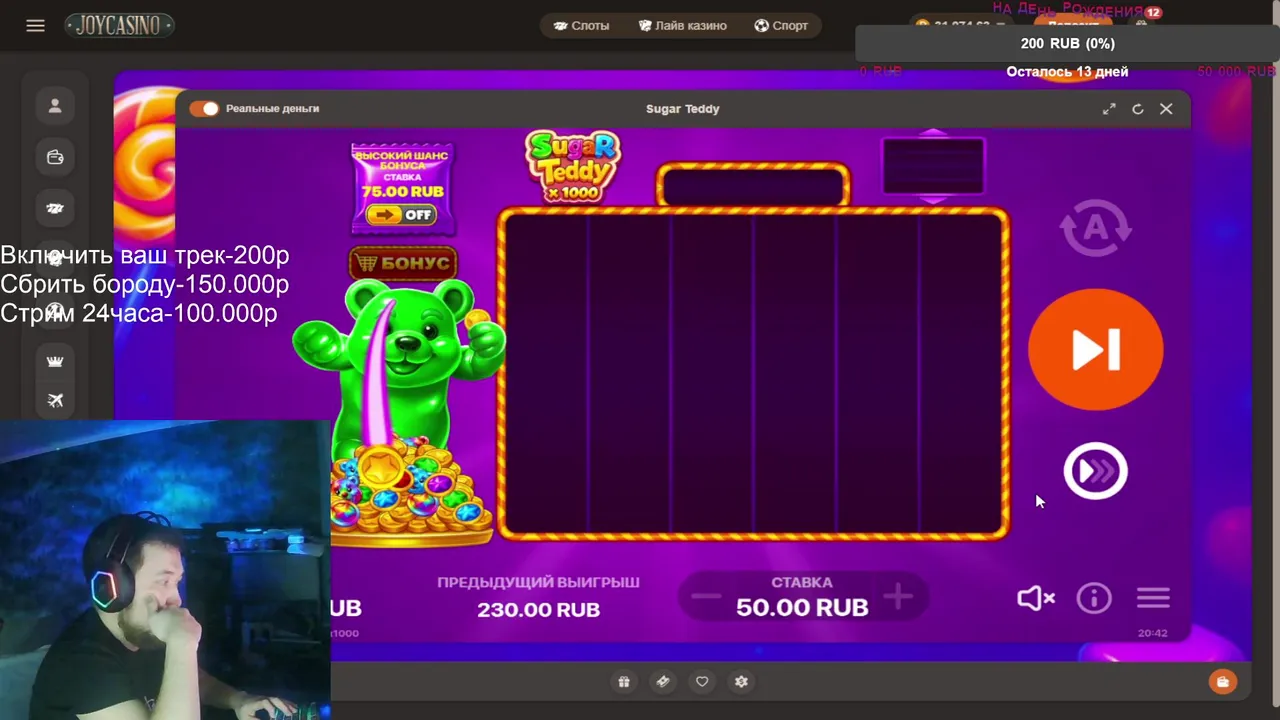The height and width of the screenshot is (720, 1280).
Task: Open the 777 slots icon in sidebar
Action: pos(55,208)
